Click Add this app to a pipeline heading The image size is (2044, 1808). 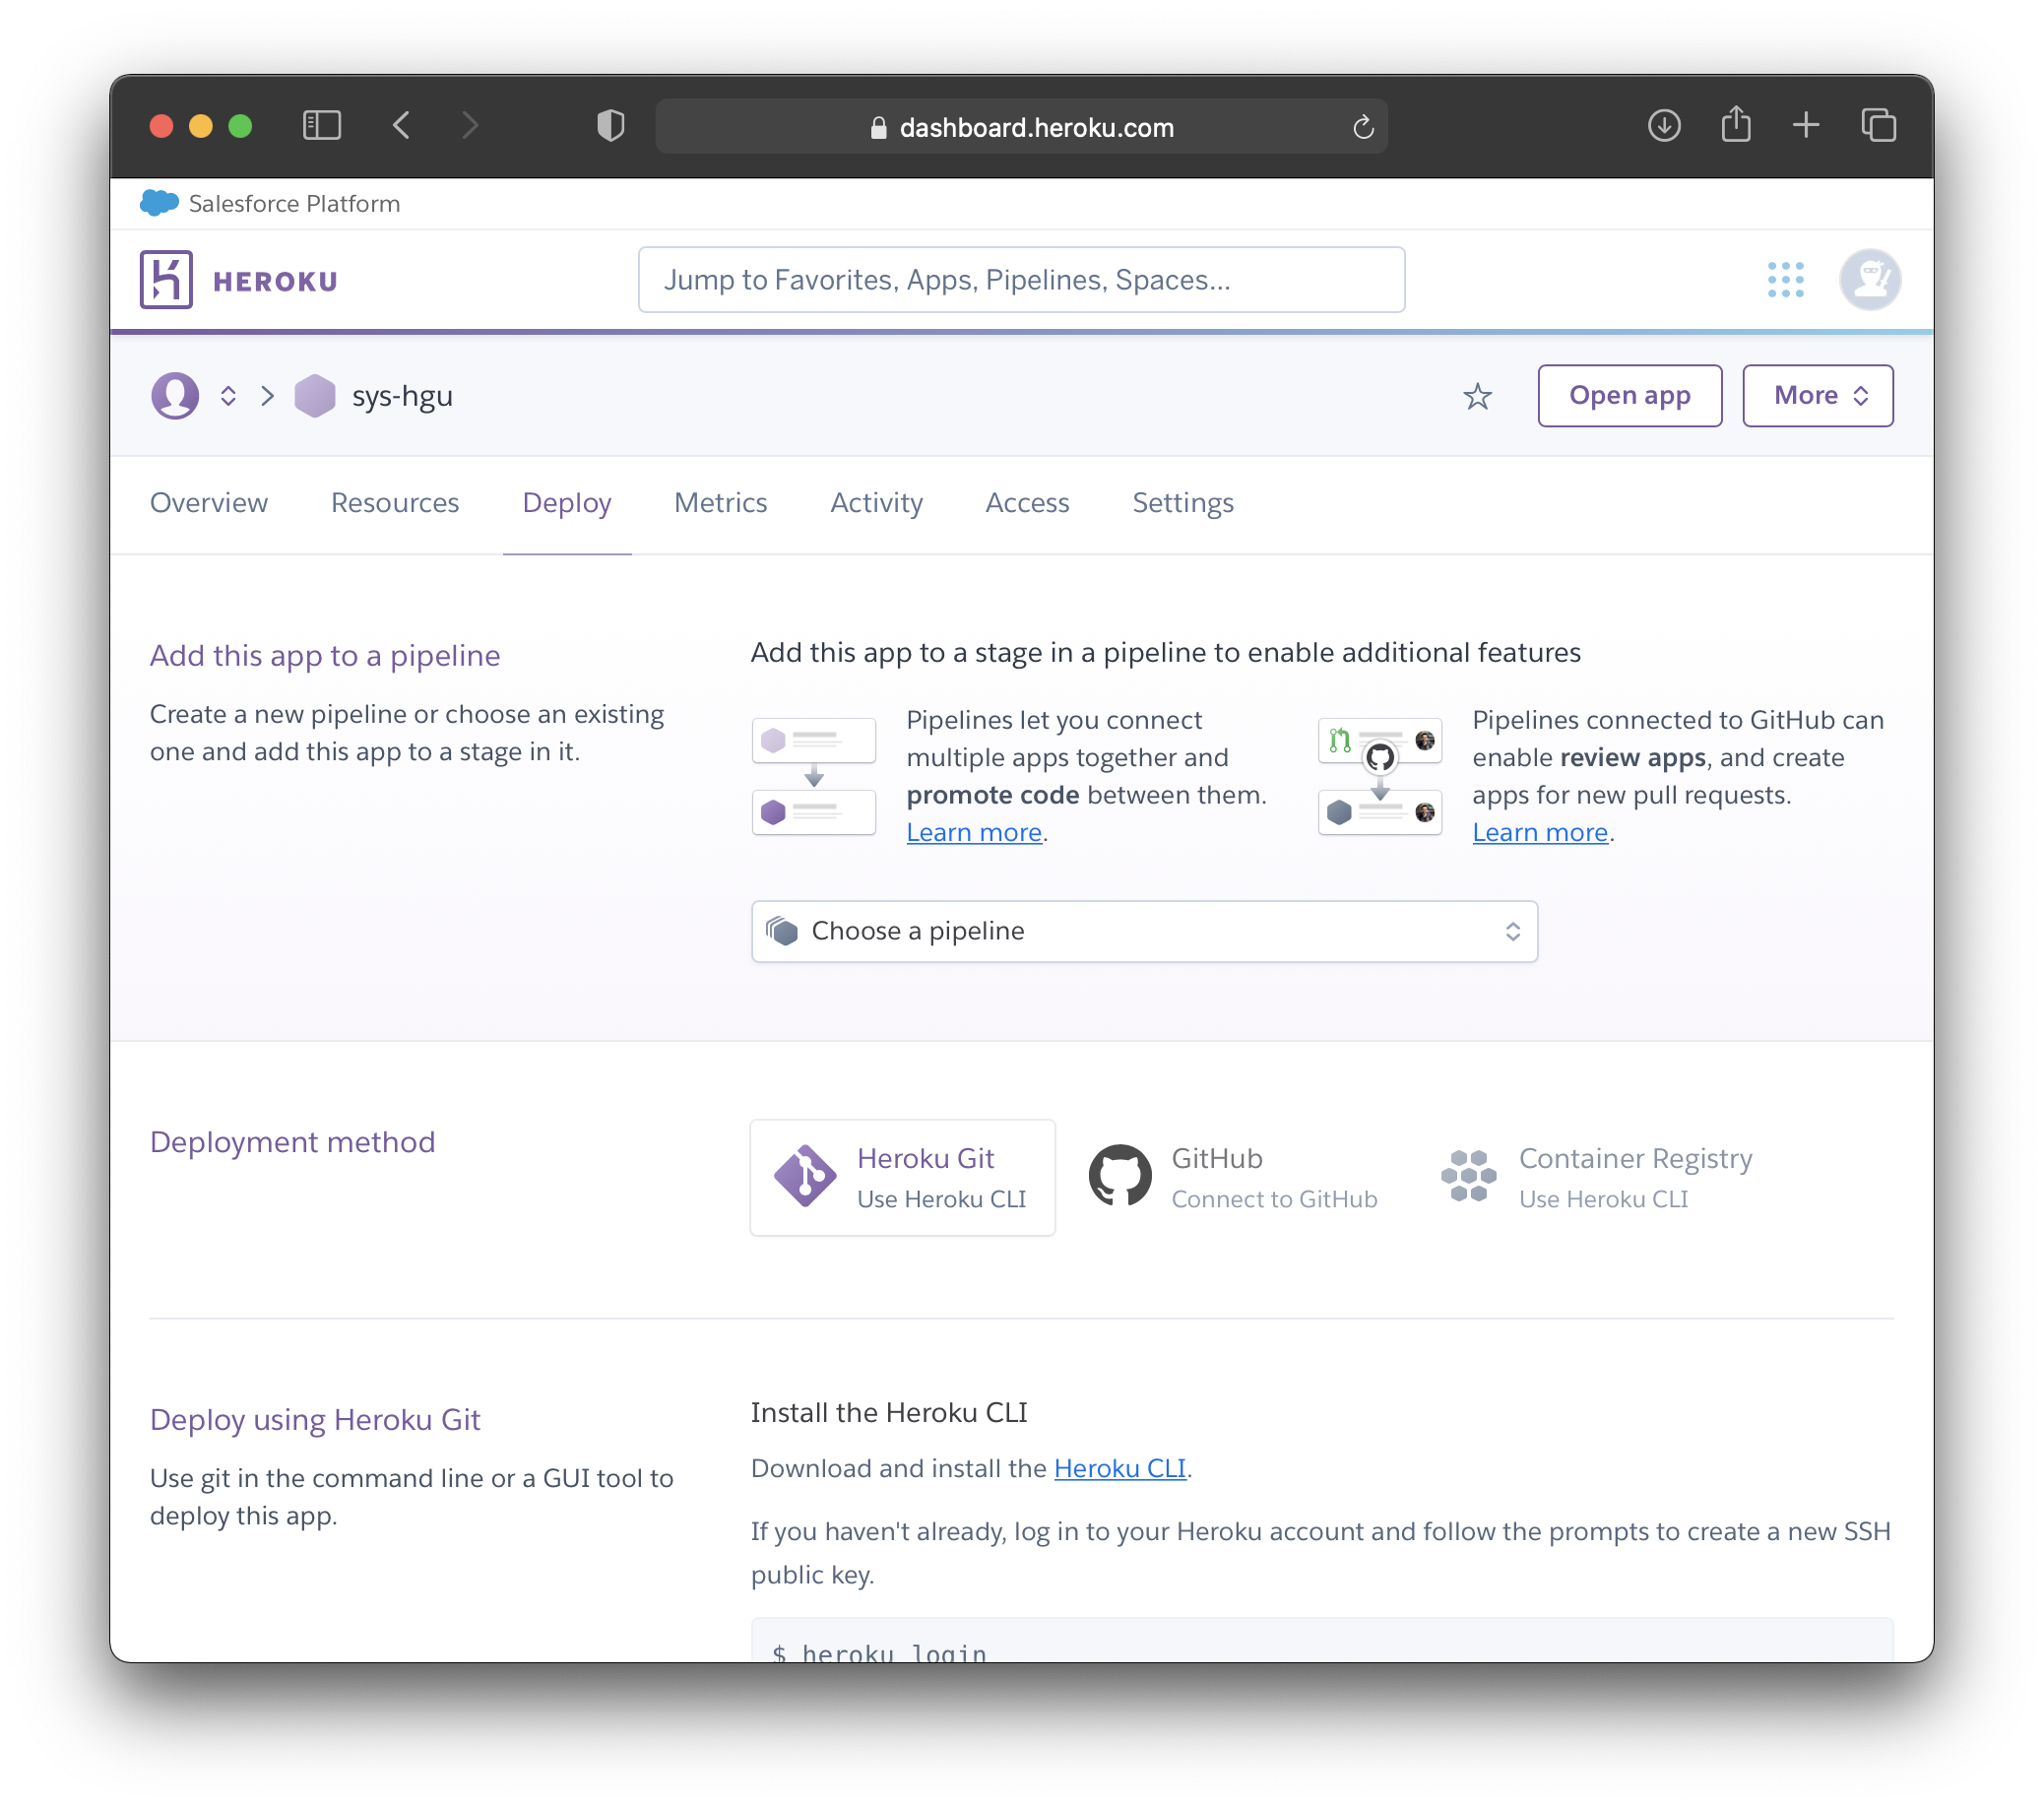pos(325,656)
